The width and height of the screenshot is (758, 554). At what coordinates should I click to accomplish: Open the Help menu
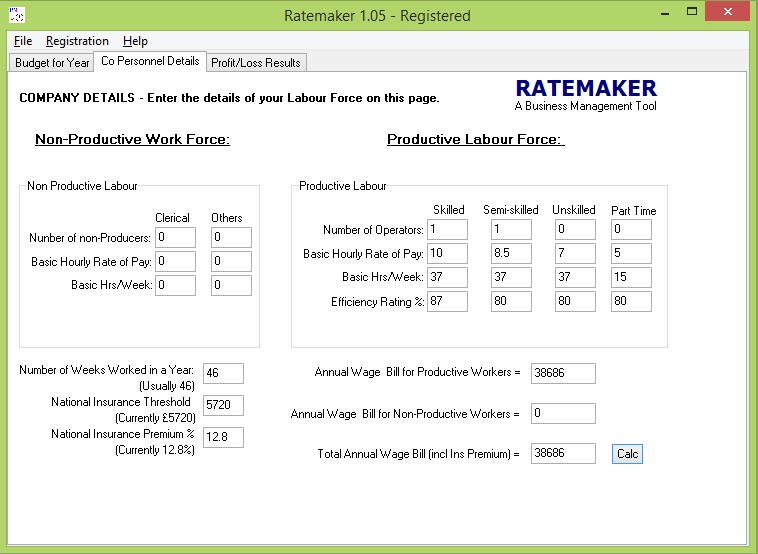[x=135, y=41]
